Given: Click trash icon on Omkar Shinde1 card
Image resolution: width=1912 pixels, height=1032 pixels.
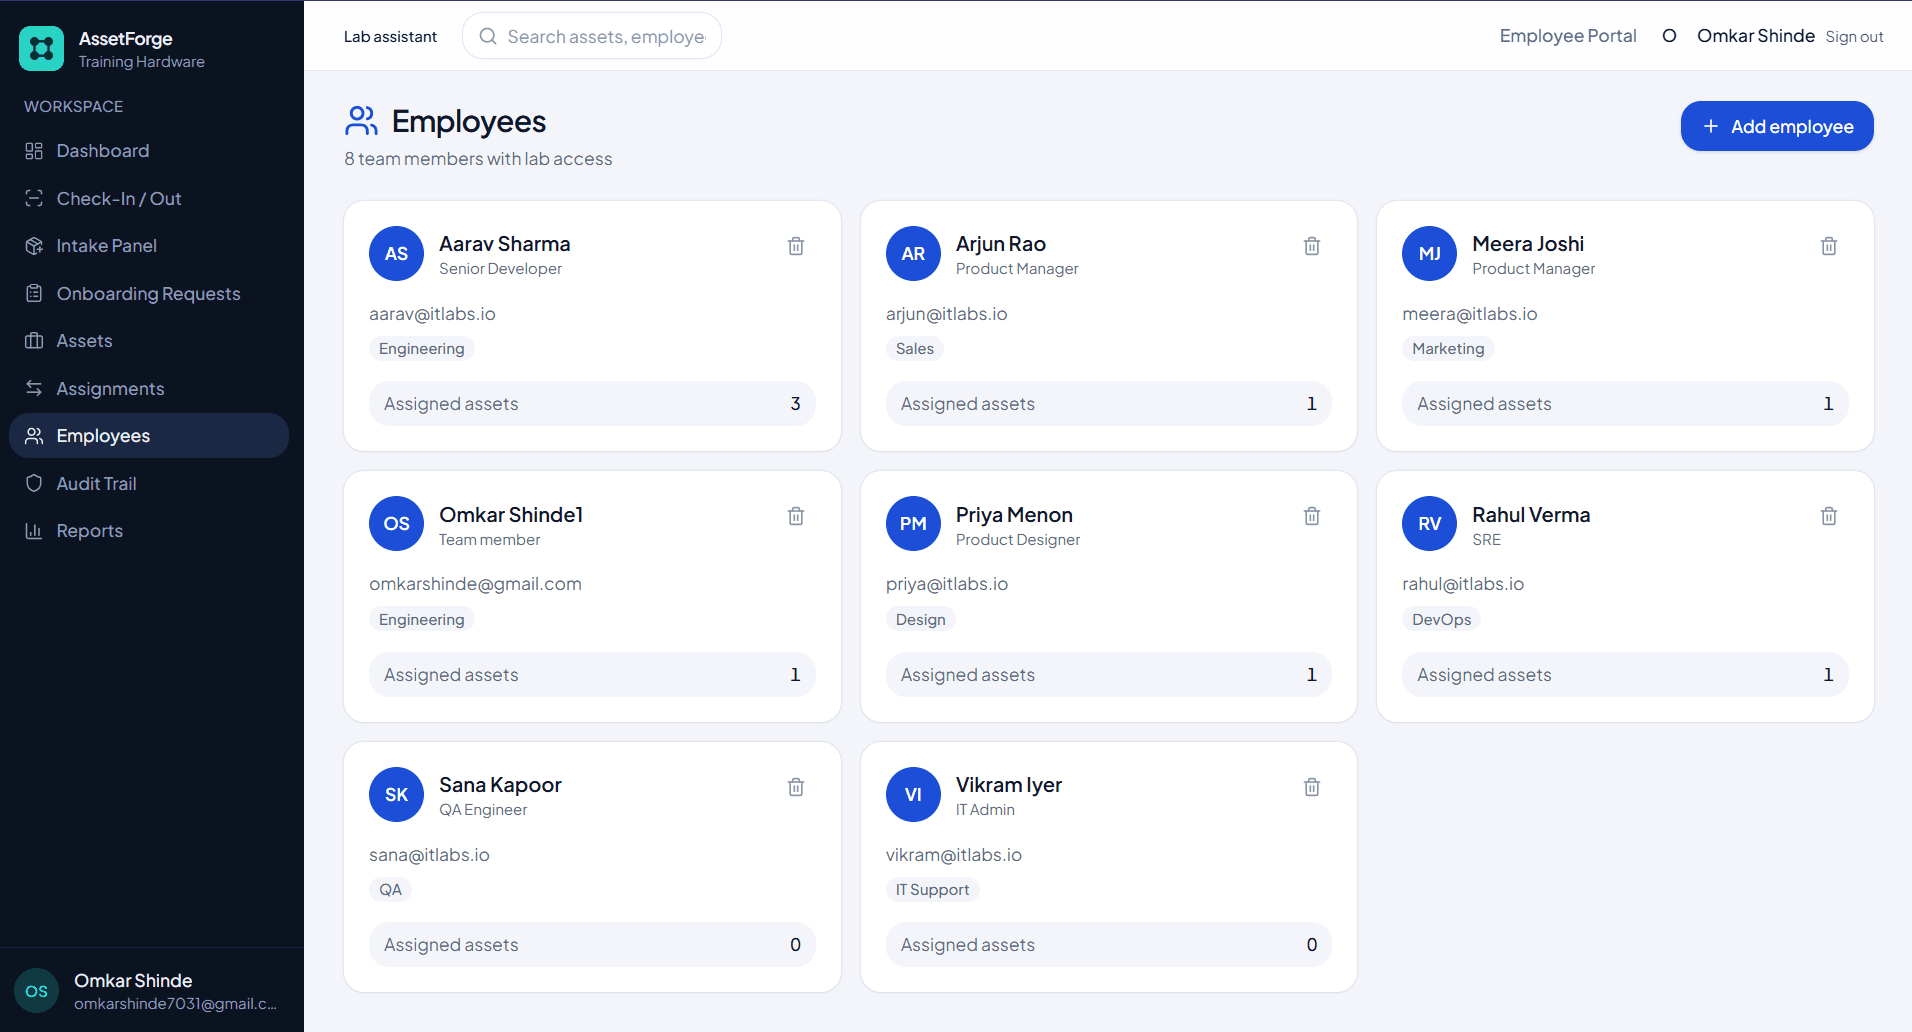Looking at the screenshot, I should [796, 516].
